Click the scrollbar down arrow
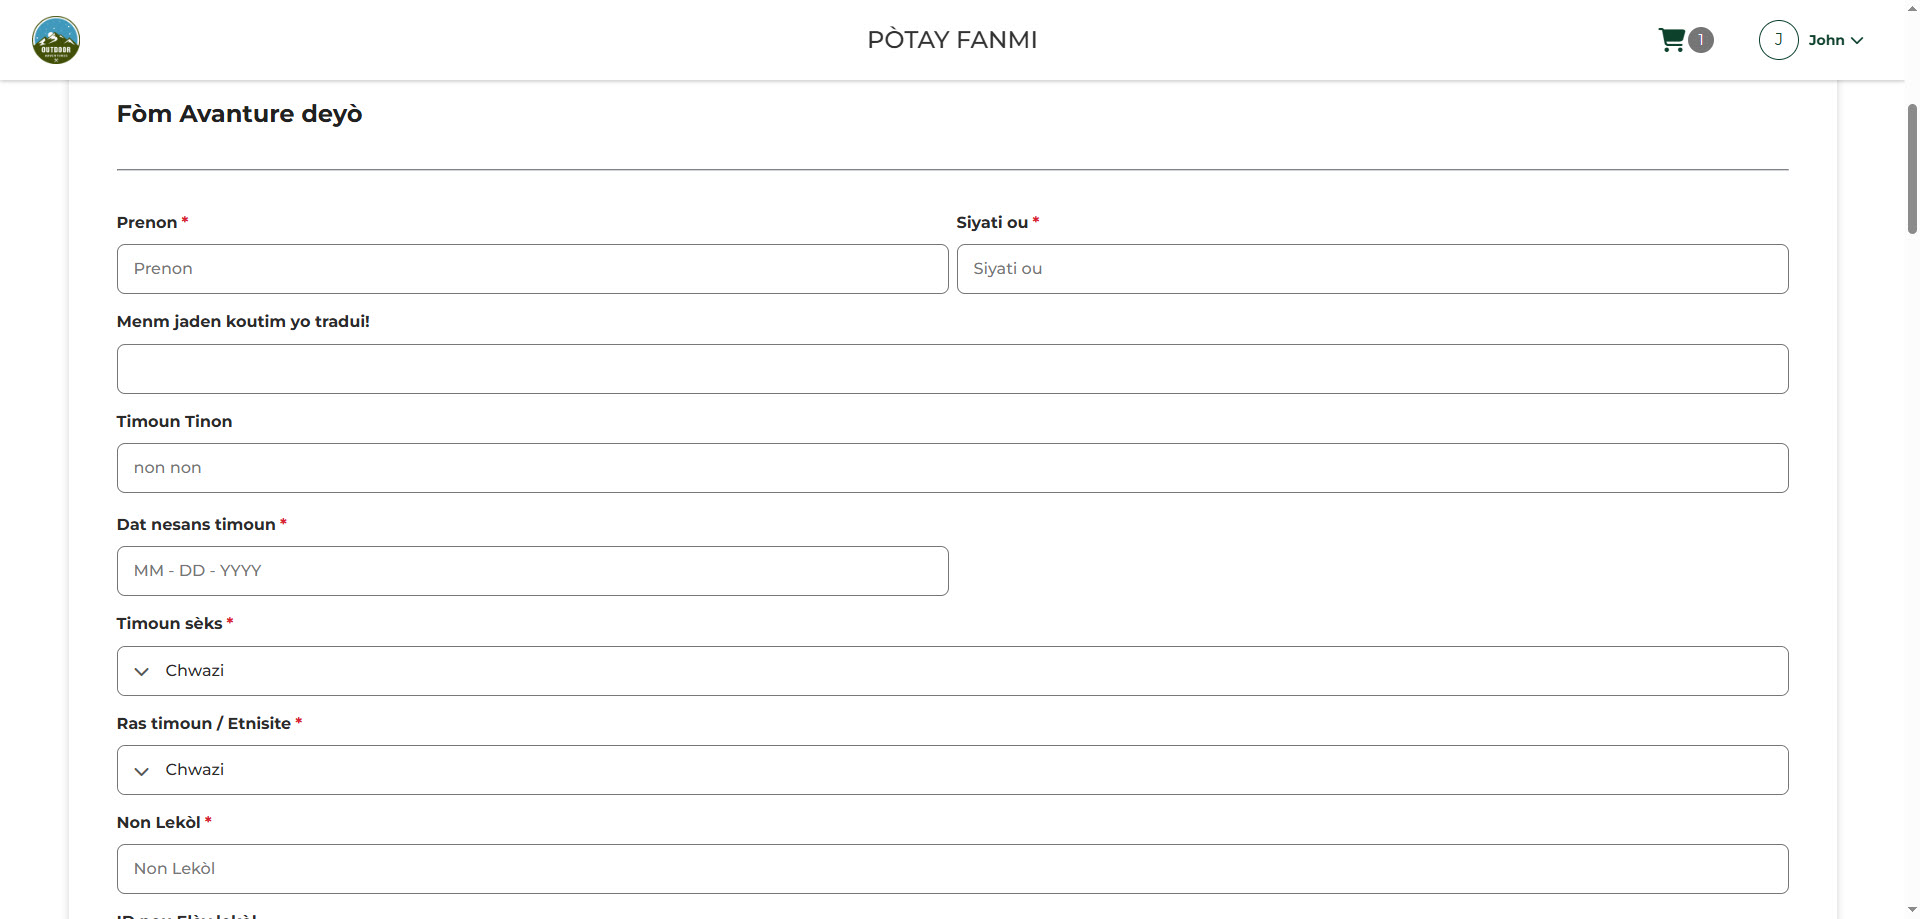This screenshot has height=919, width=1920. [x=1912, y=910]
